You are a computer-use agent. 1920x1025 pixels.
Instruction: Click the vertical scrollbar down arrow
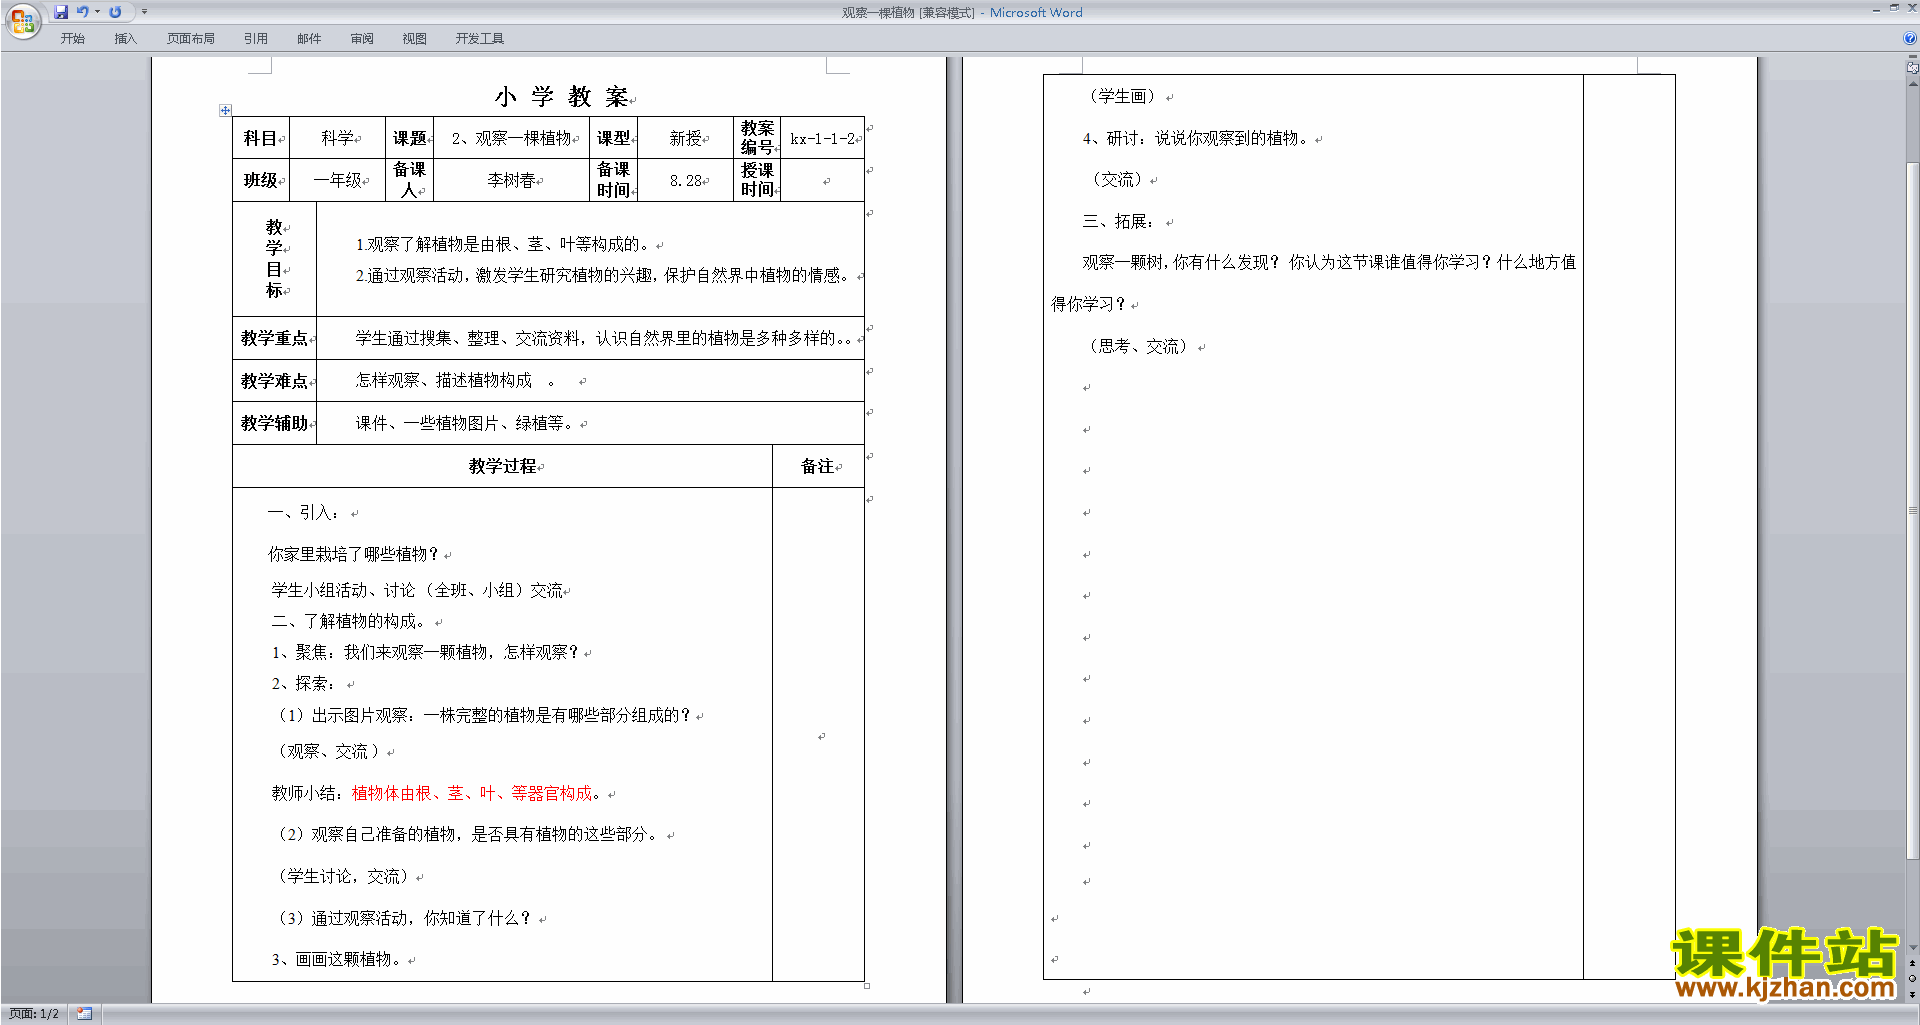1912,948
